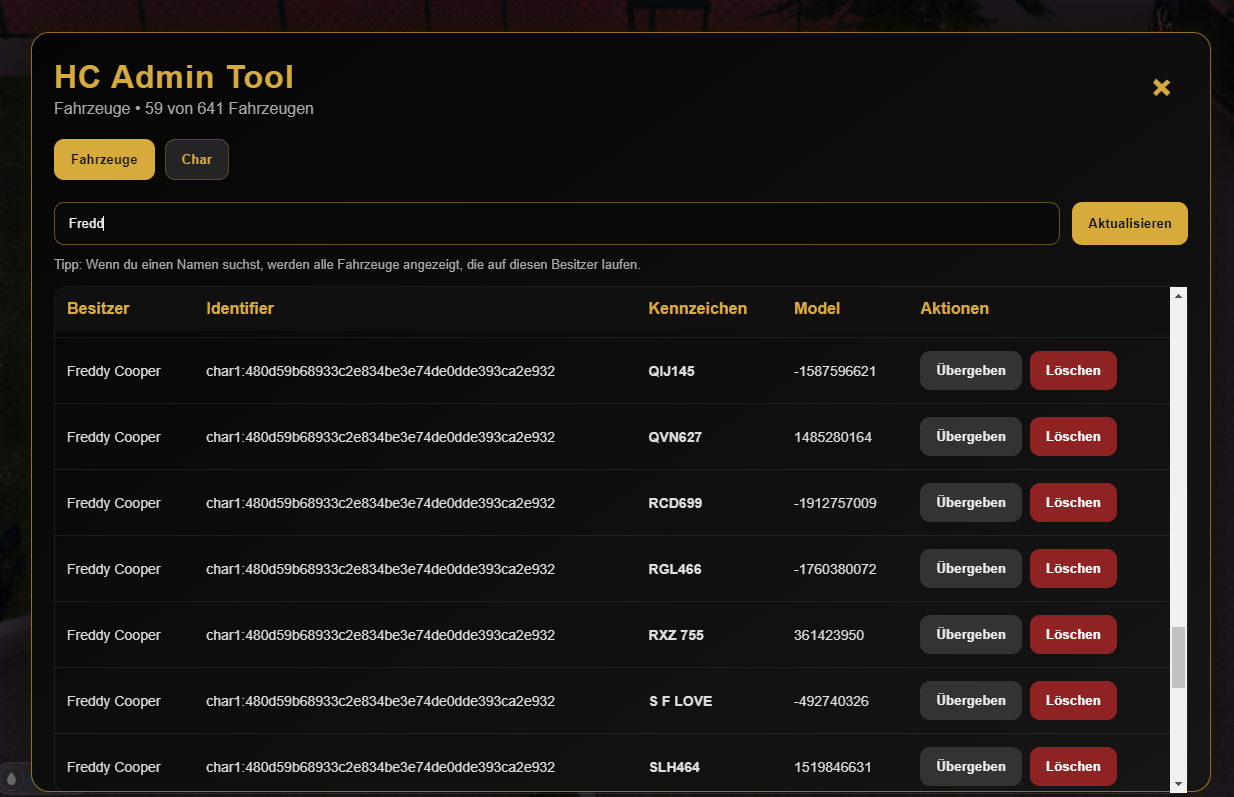Click model value -1760380072
The height and width of the screenshot is (797, 1234).
pyautogui.click(x=835, y=569)
